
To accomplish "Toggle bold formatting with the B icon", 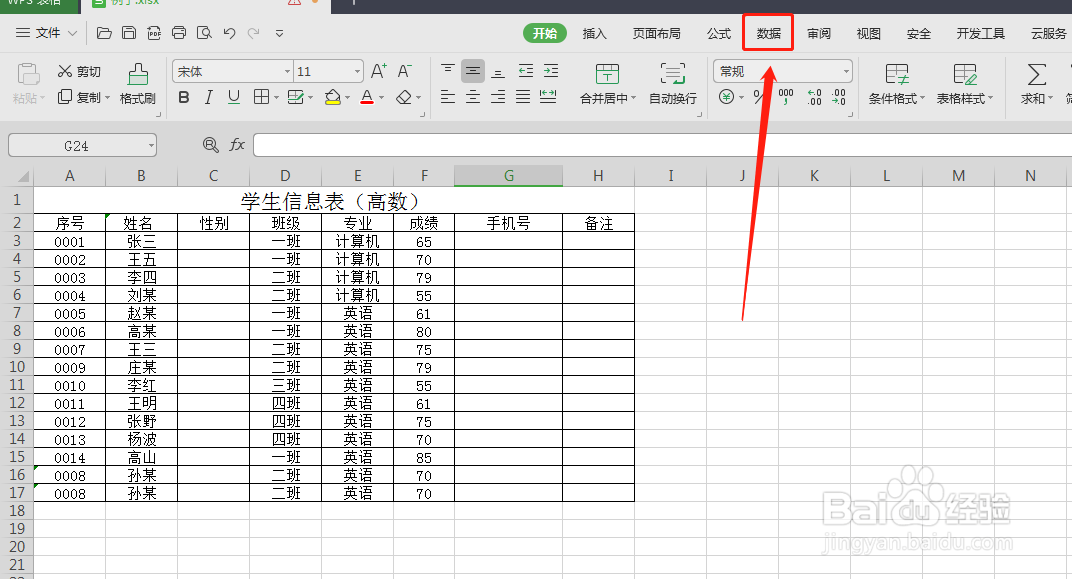I will click(184, 97).
